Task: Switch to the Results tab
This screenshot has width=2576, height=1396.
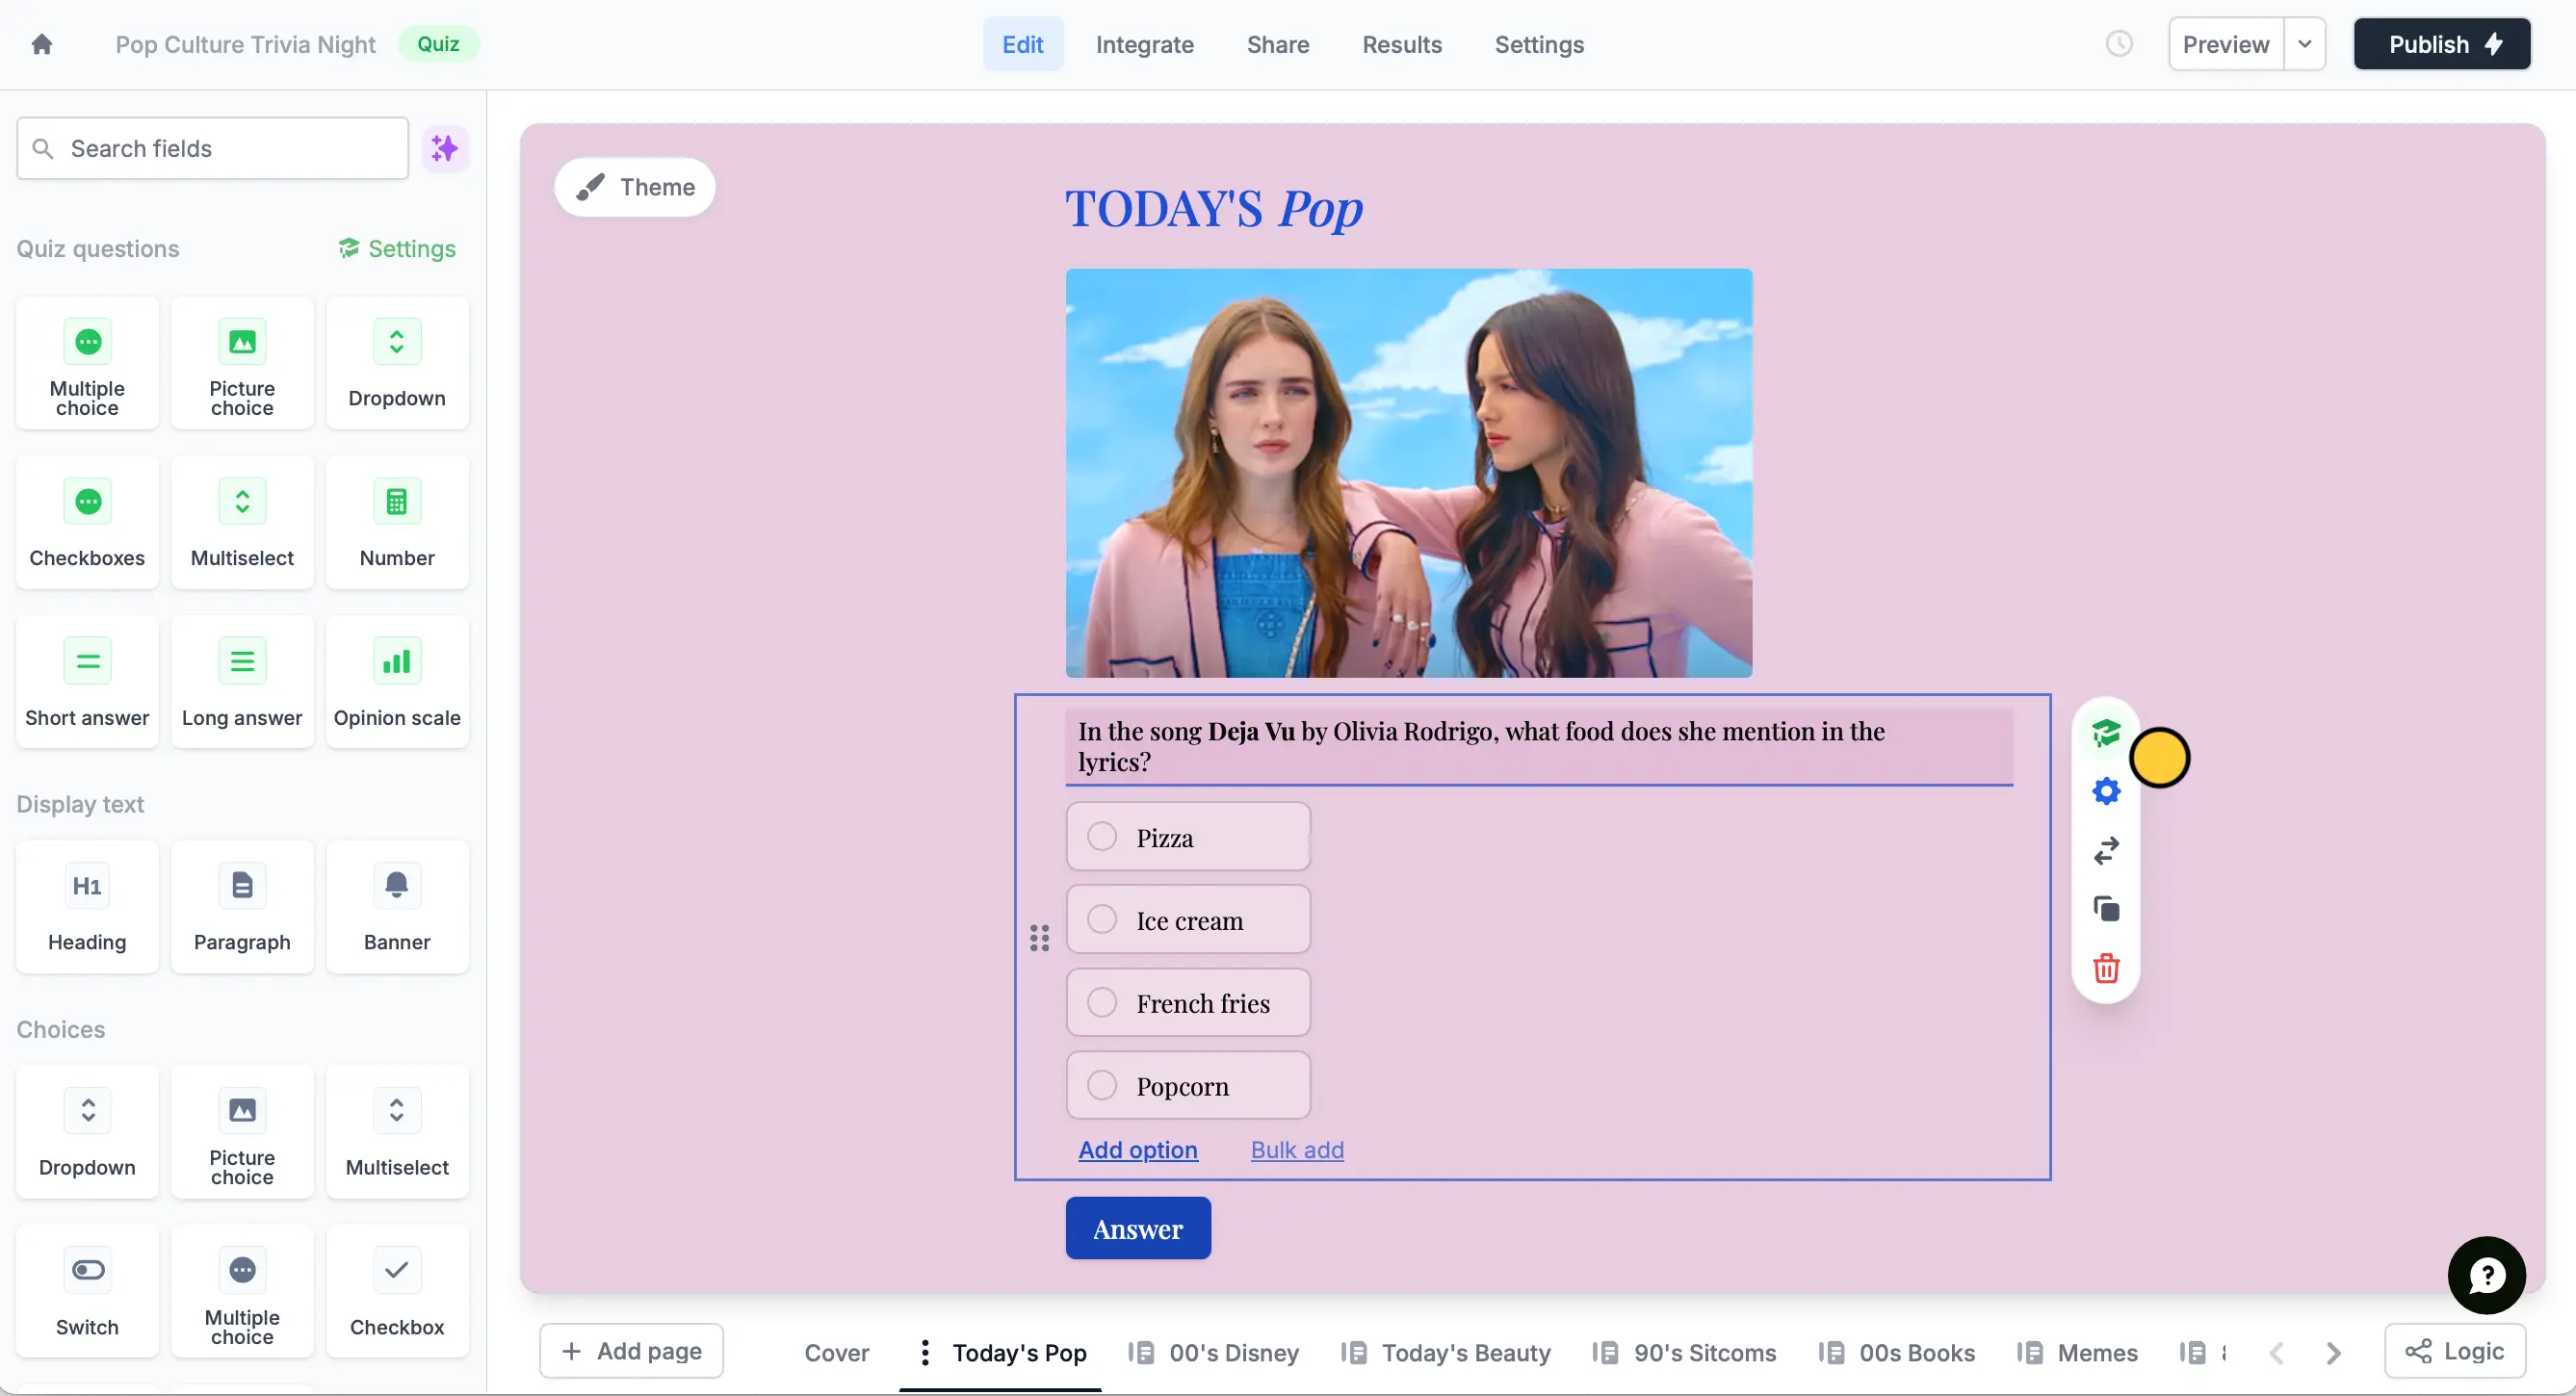Action: (1401, 44)
